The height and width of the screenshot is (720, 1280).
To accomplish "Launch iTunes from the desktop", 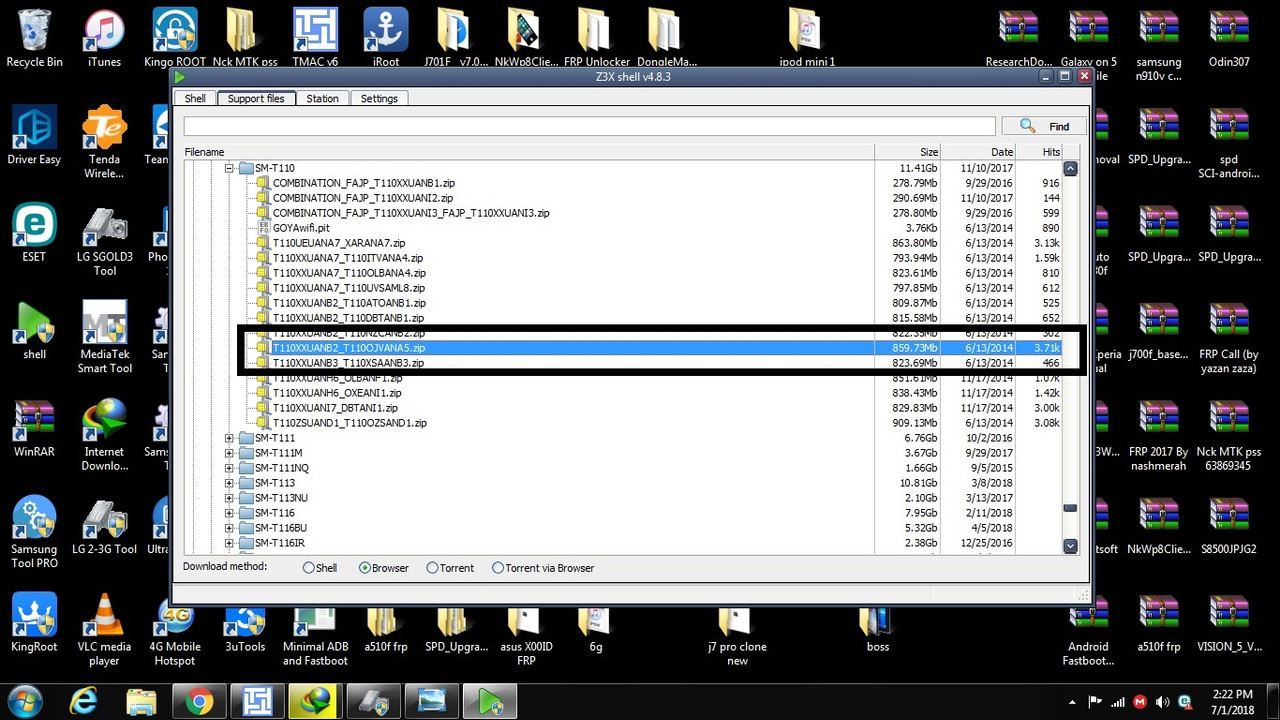I will [x=104, y=38].
